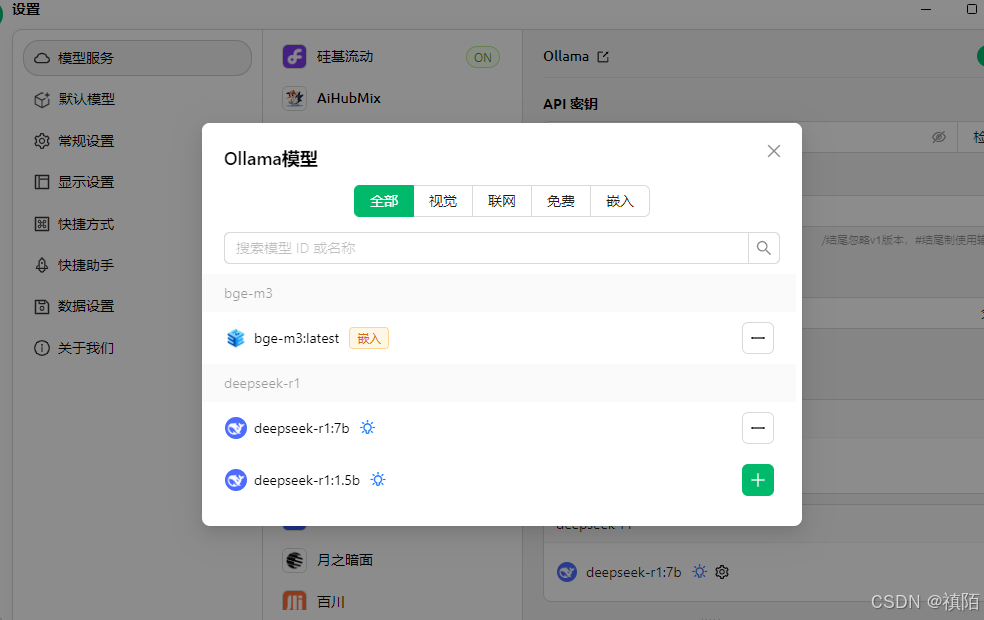Click the bge-m3:latest model name
The height and width of the screenshot is (620, 984).
[x=296, y=338]
